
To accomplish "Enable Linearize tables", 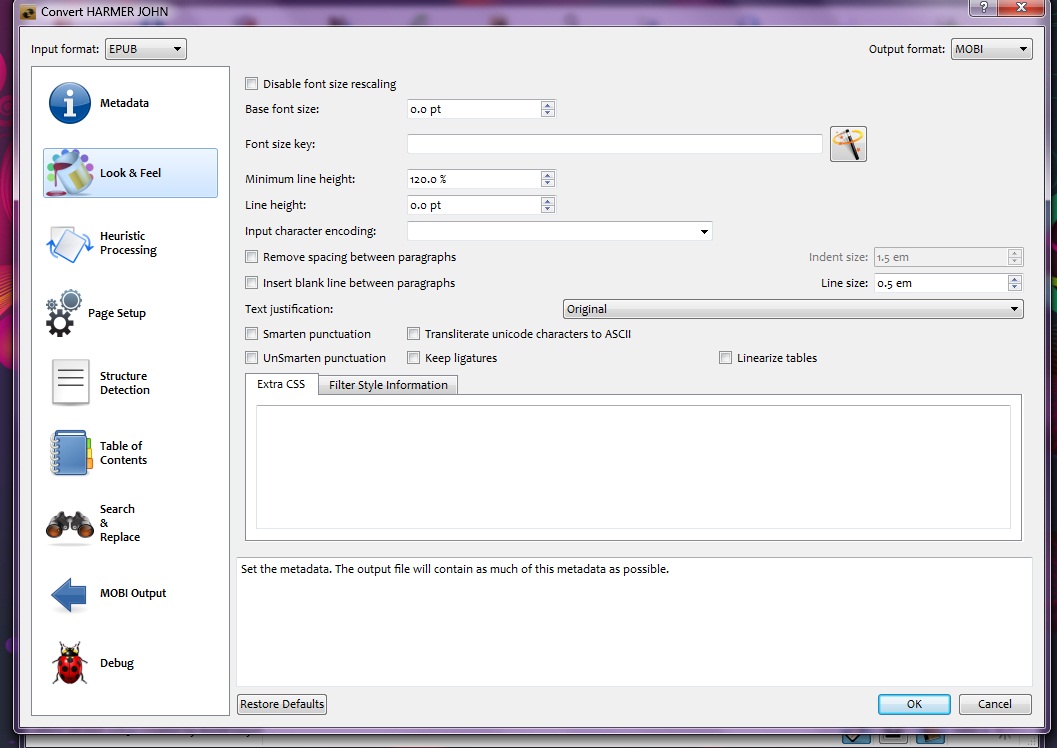I will [725, 358].
